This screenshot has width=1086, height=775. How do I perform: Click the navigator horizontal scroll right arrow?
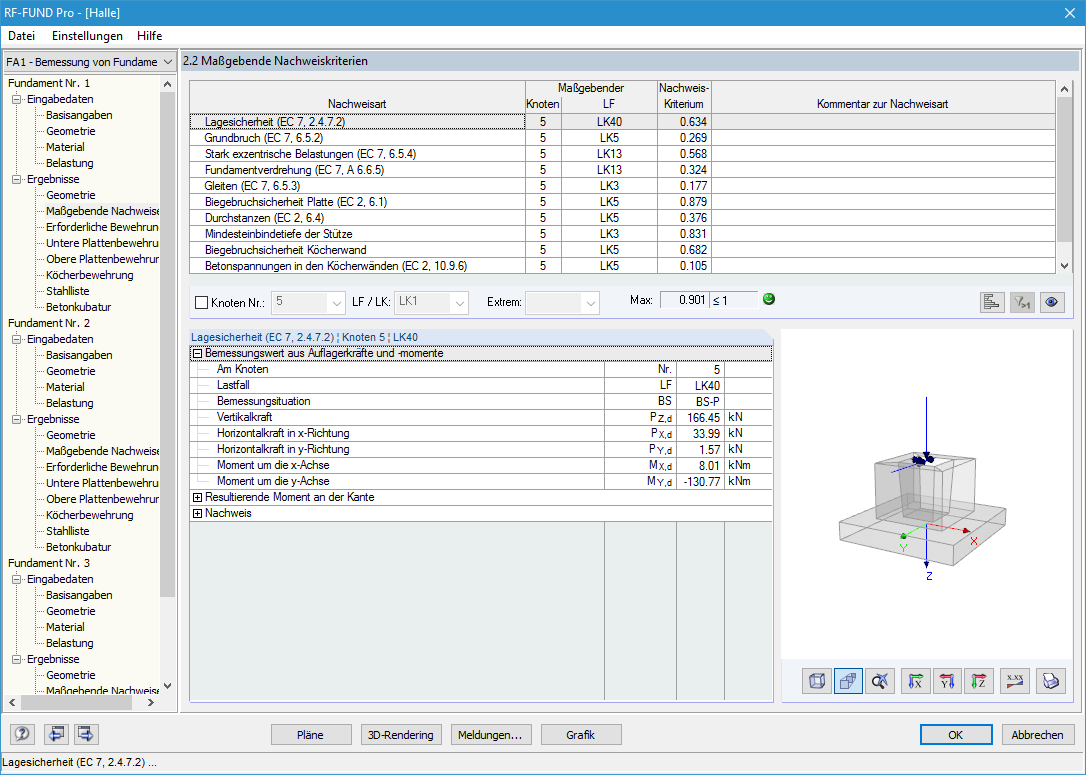coord(151,702)
